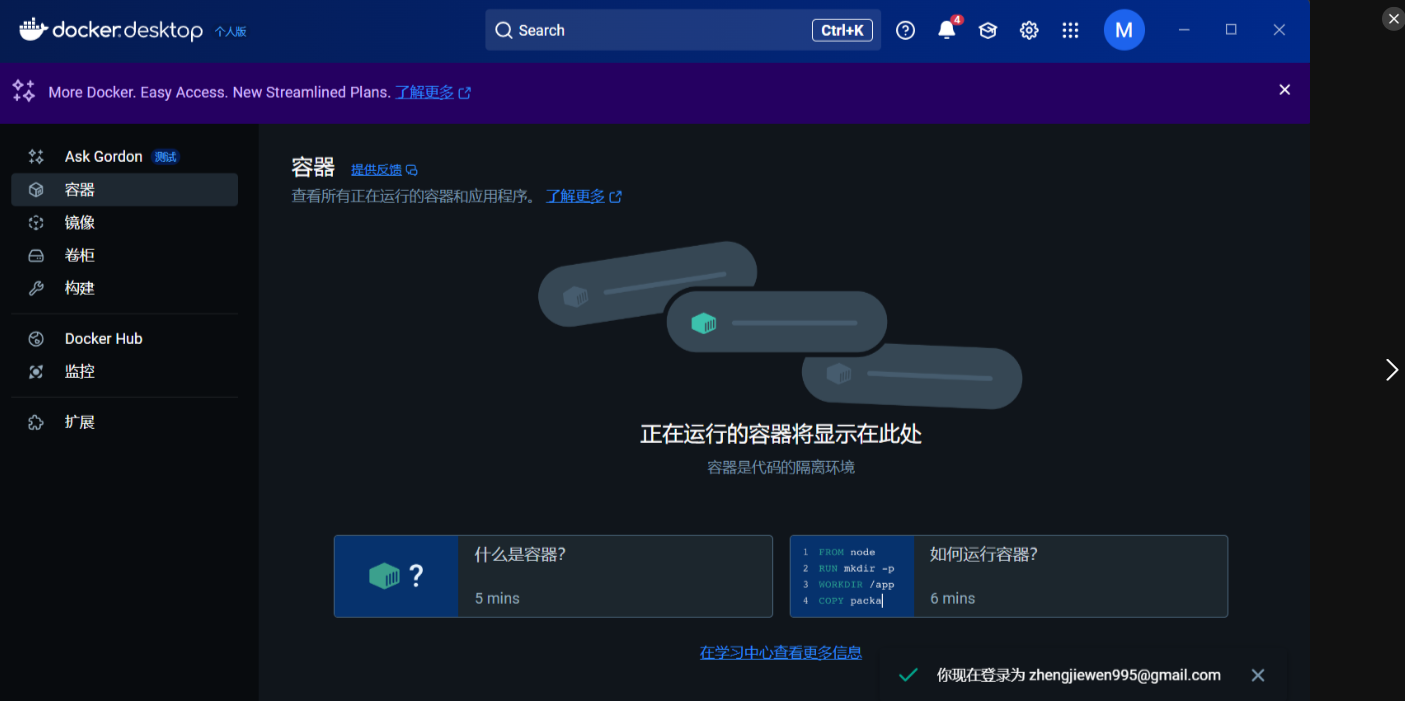Click the 个人版 edition label

(230, 32)
